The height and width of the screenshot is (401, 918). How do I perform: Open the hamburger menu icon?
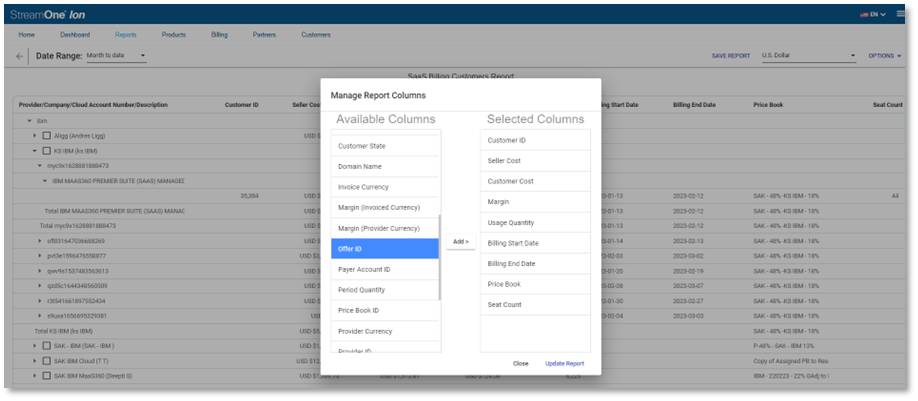pos(900,14)
